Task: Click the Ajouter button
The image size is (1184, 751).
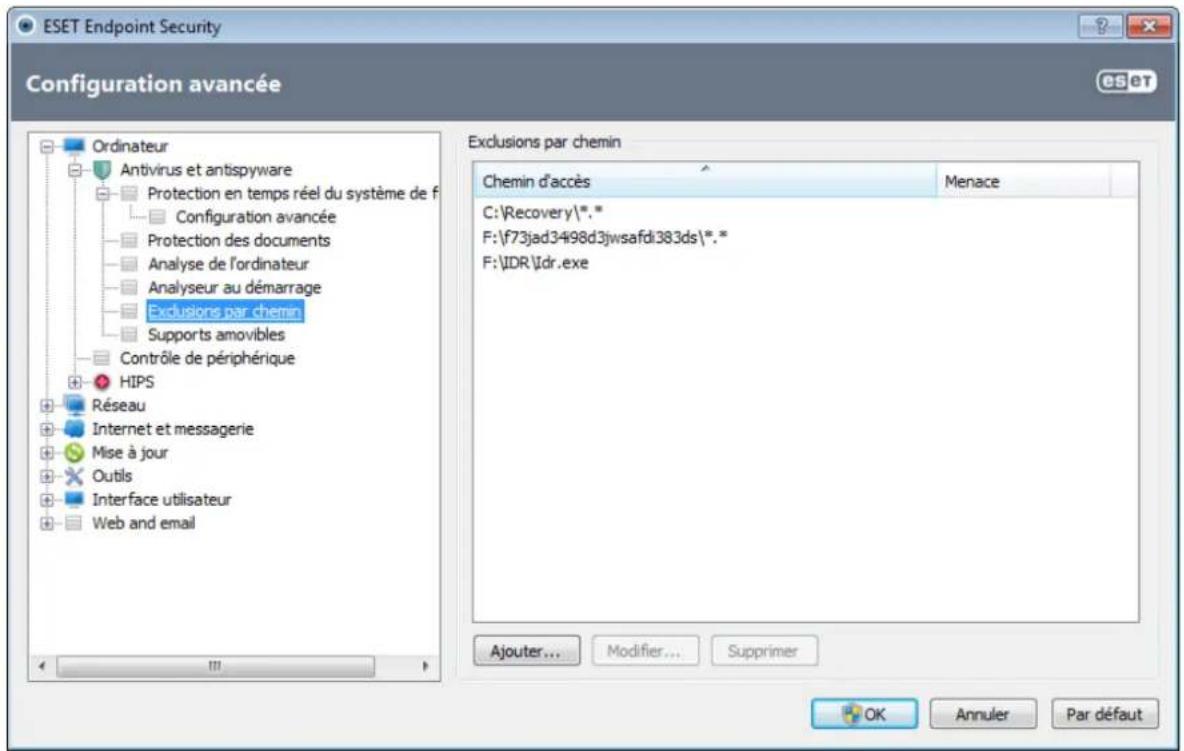Action: tap(526, 651)
